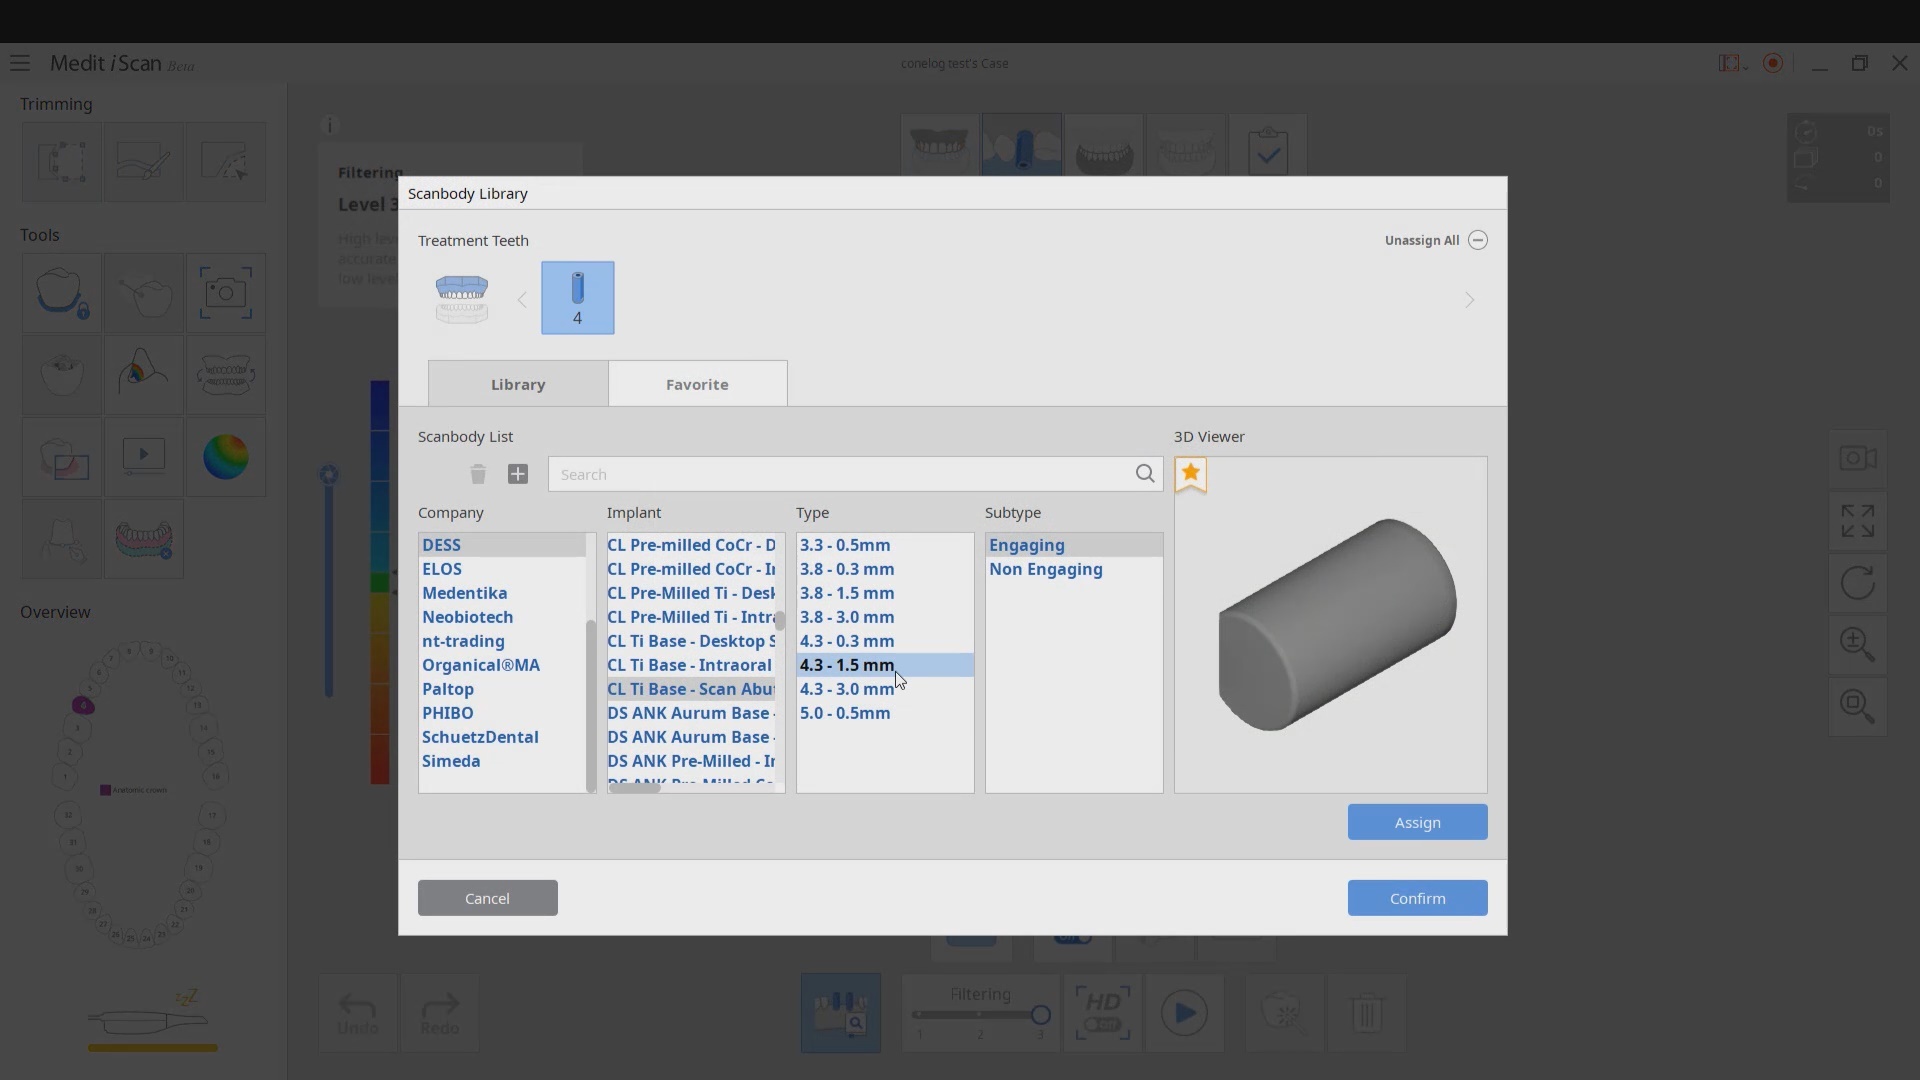1920x1080 pixels.
Task: Select Organical®MA company
Action: click(x=502, y=665)
